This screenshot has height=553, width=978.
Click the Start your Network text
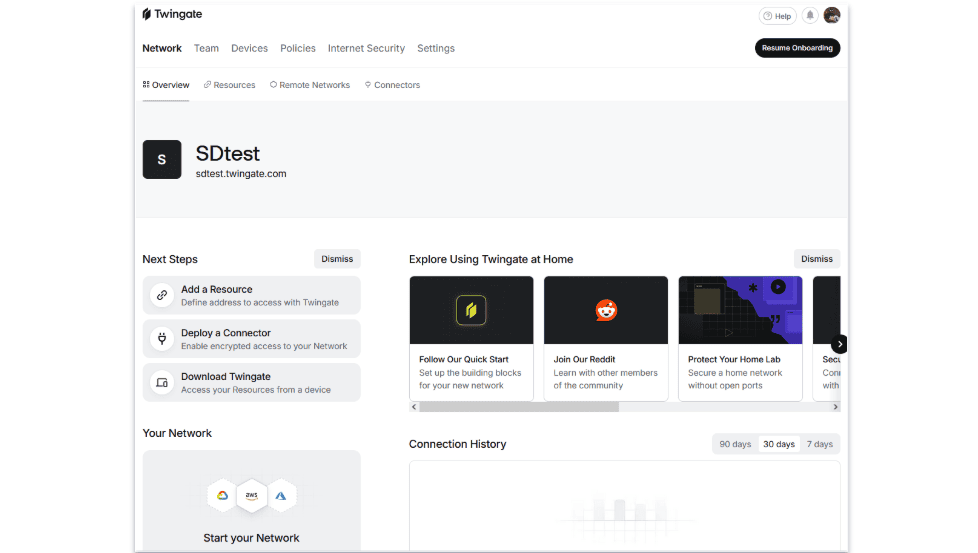coord(251,537)
